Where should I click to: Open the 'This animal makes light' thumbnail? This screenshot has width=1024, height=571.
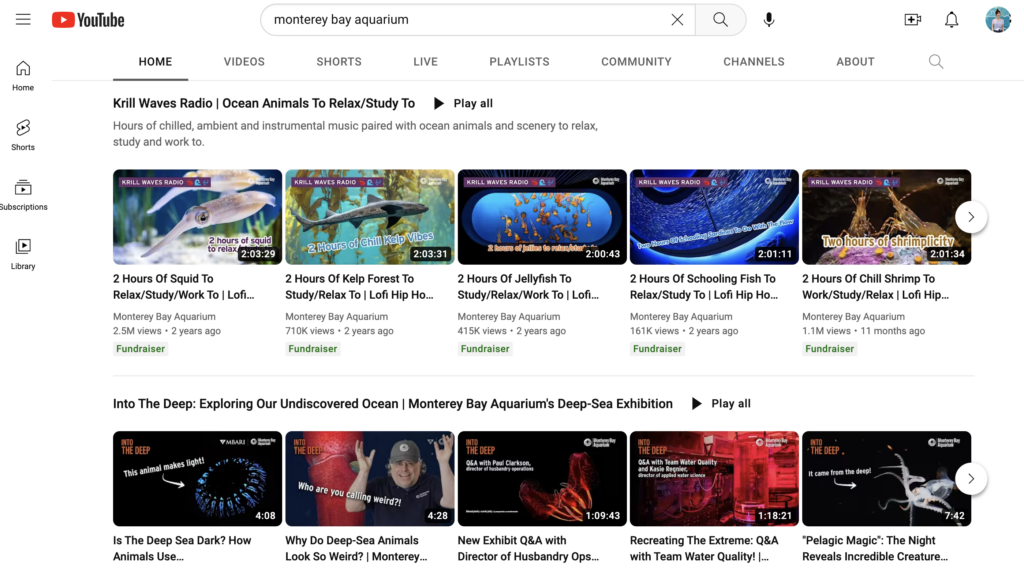tap(197, 479)
